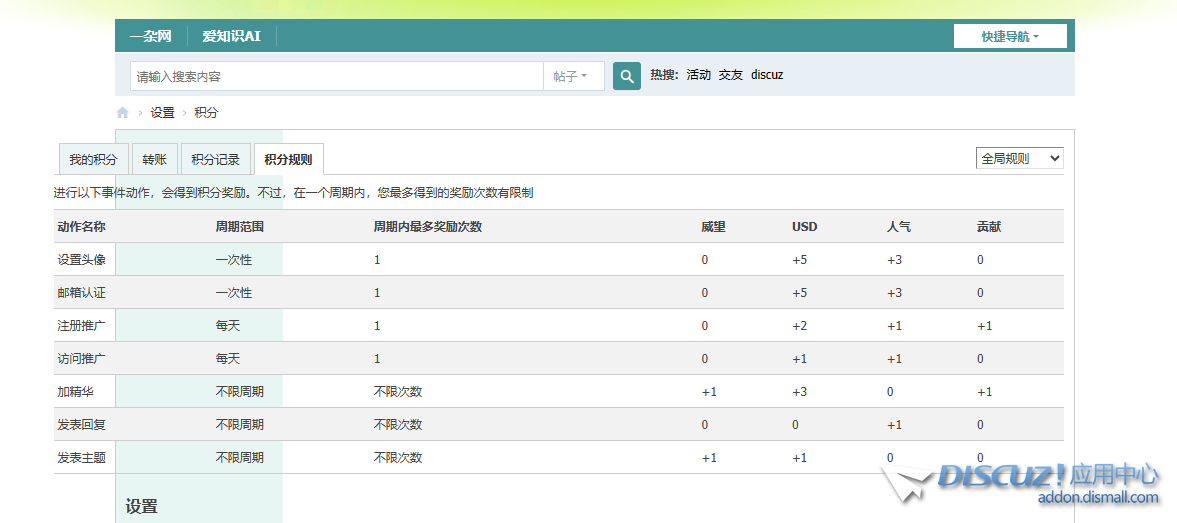Go to the 积分记录 tab
The height and width of the screenshot is (523, 1177).
pyautogui.click(x=215, y=160)
